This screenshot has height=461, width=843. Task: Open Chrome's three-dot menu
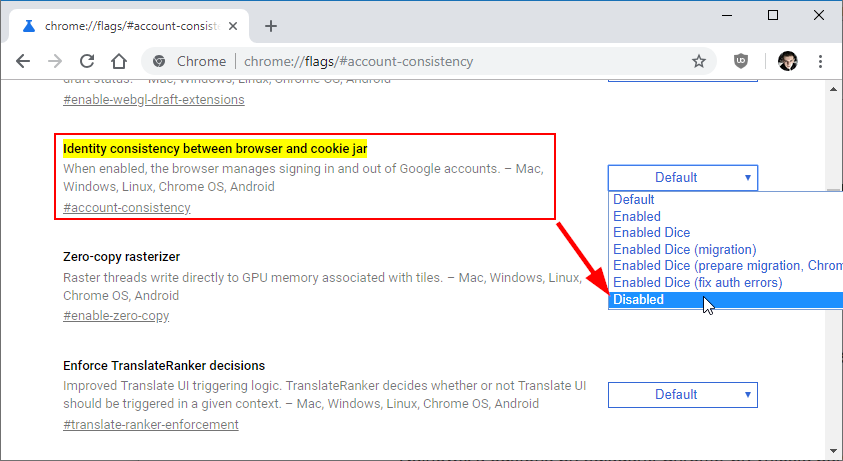820,61
